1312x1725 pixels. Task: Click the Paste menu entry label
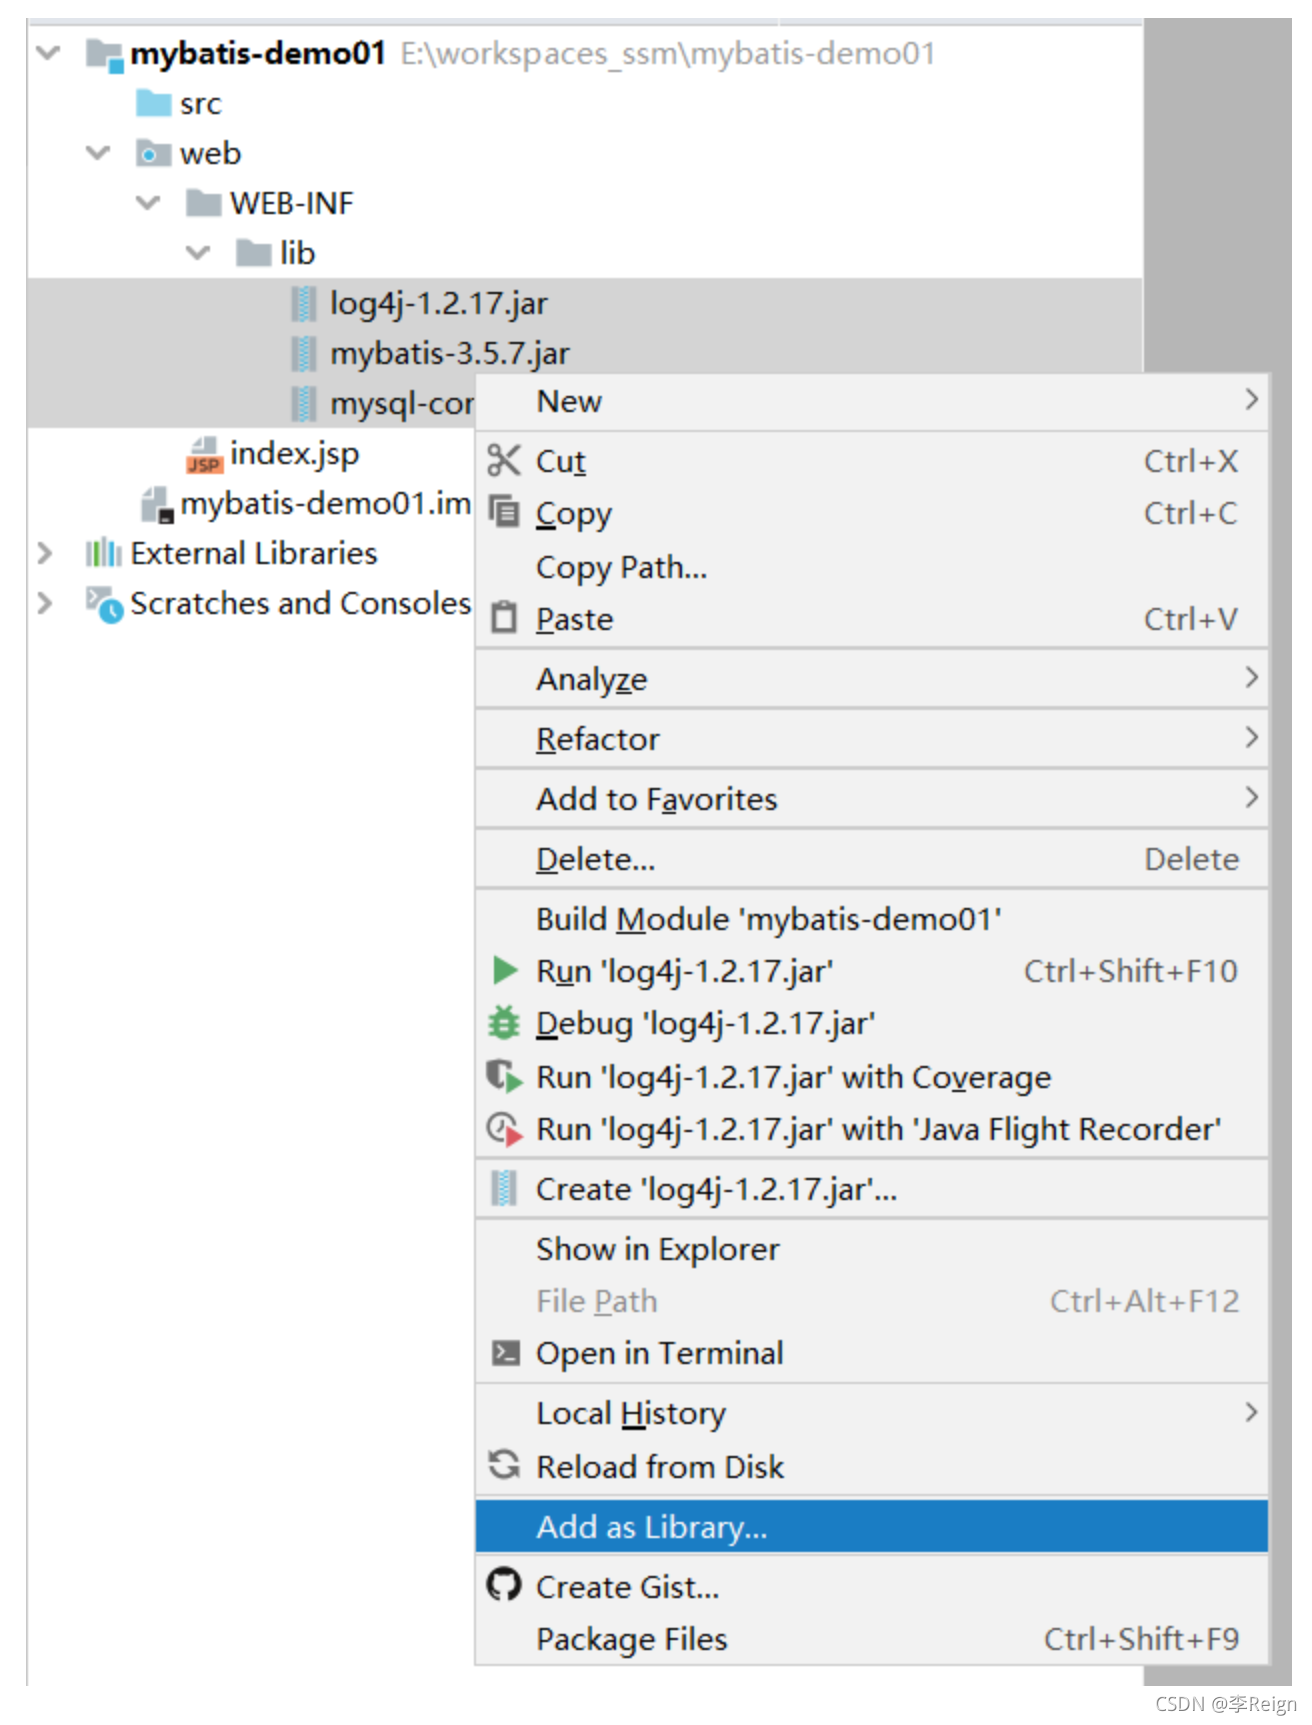point(575,619)
